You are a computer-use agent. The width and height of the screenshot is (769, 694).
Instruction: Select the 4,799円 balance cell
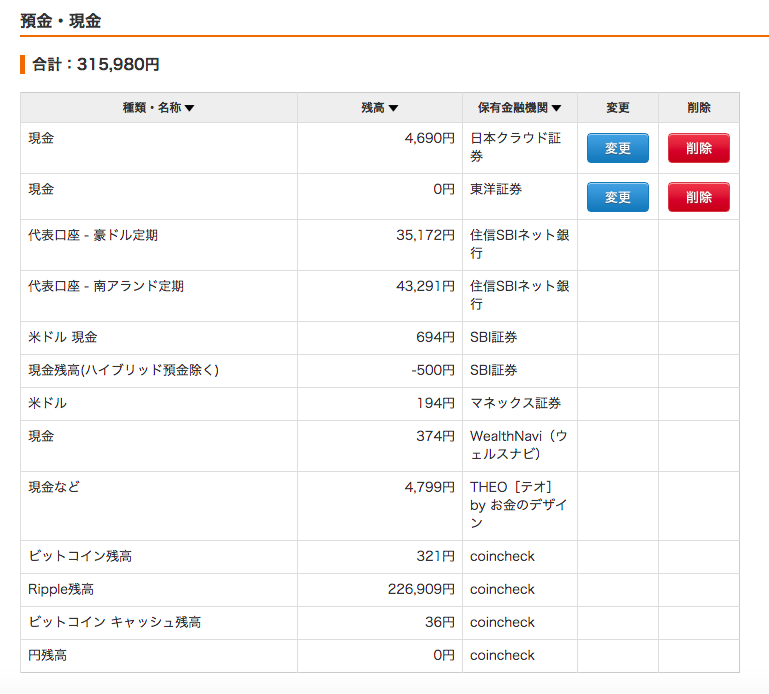380,506
